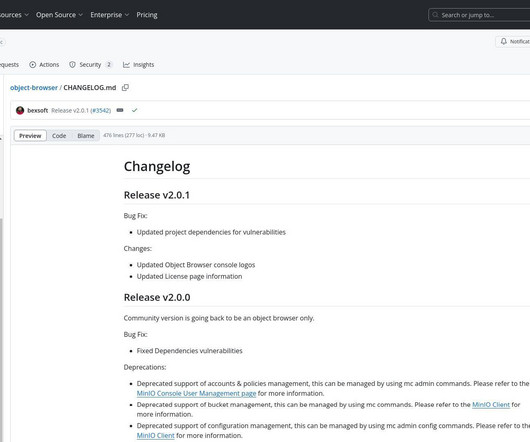This screenshot has height=442, width=530.
Task: Switch to the Code view tab
Action: 59,136
